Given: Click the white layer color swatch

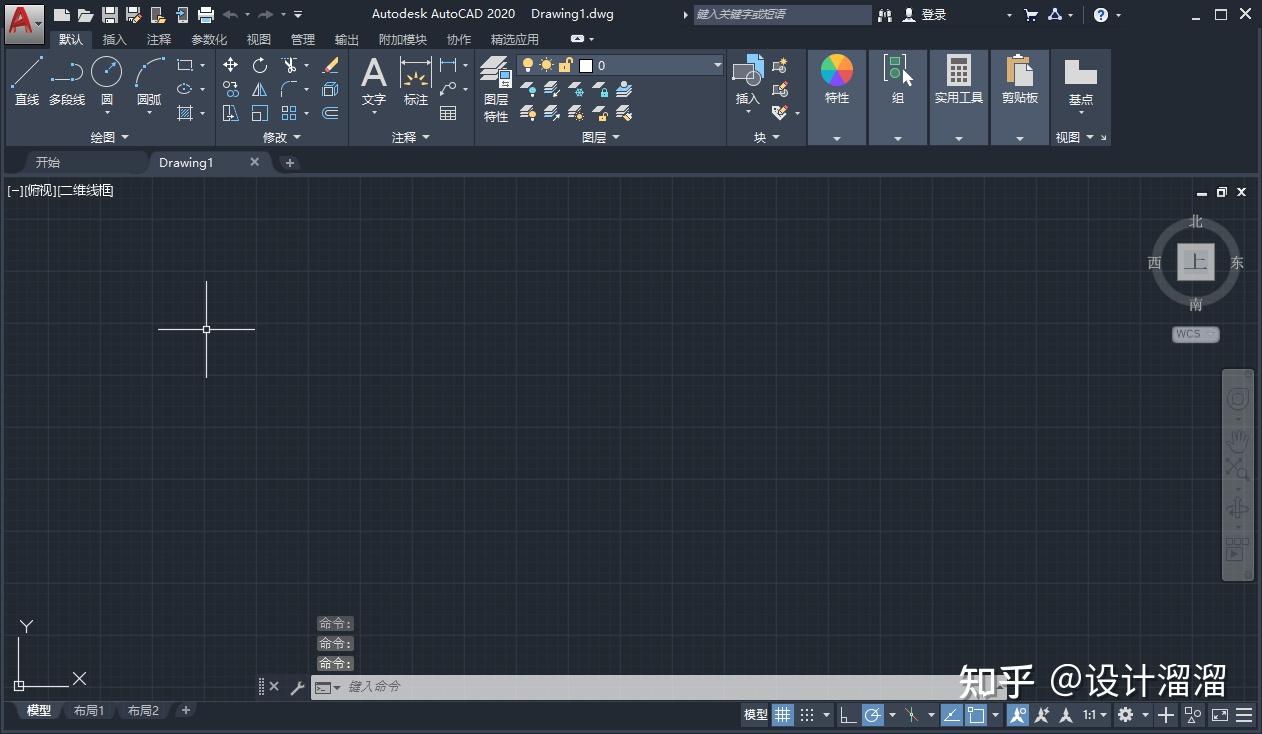Looking at the screenshot, I should pyautogui.click(x=586, y=64).
